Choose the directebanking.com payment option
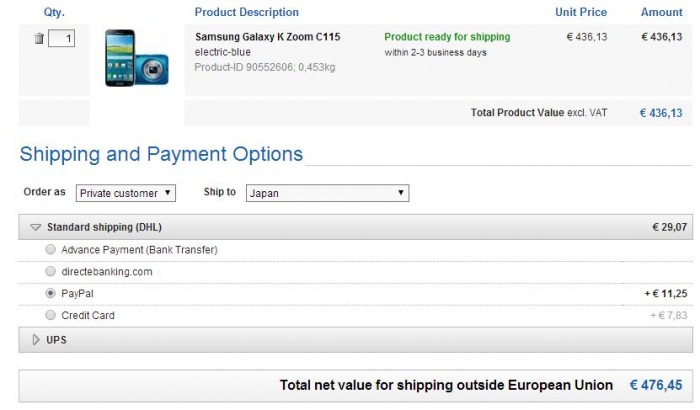 (x=51, y=271)
